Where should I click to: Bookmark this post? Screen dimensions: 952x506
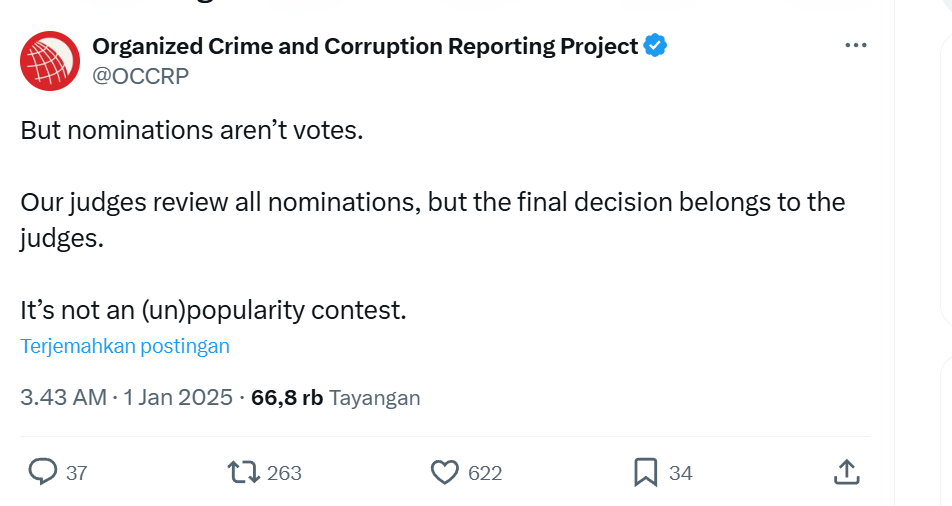[646, 472]
